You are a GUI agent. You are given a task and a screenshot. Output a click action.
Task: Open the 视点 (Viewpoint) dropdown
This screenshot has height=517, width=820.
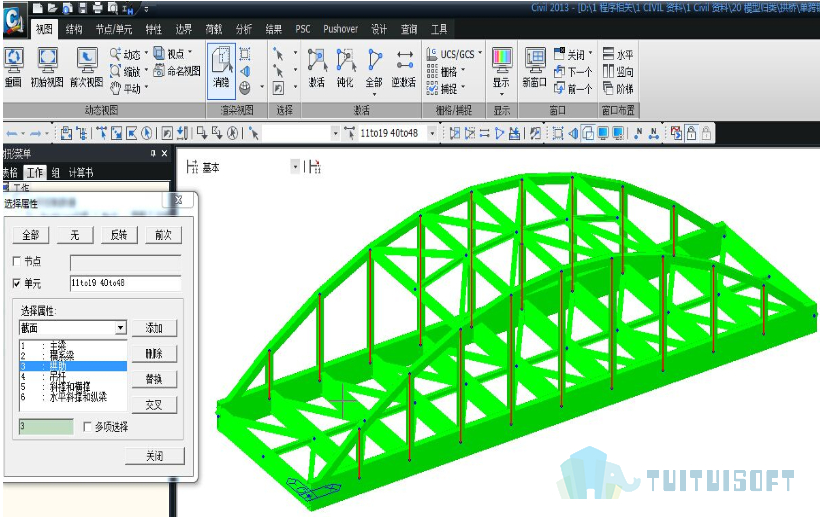pyautogui.click(x=190, y=53)
